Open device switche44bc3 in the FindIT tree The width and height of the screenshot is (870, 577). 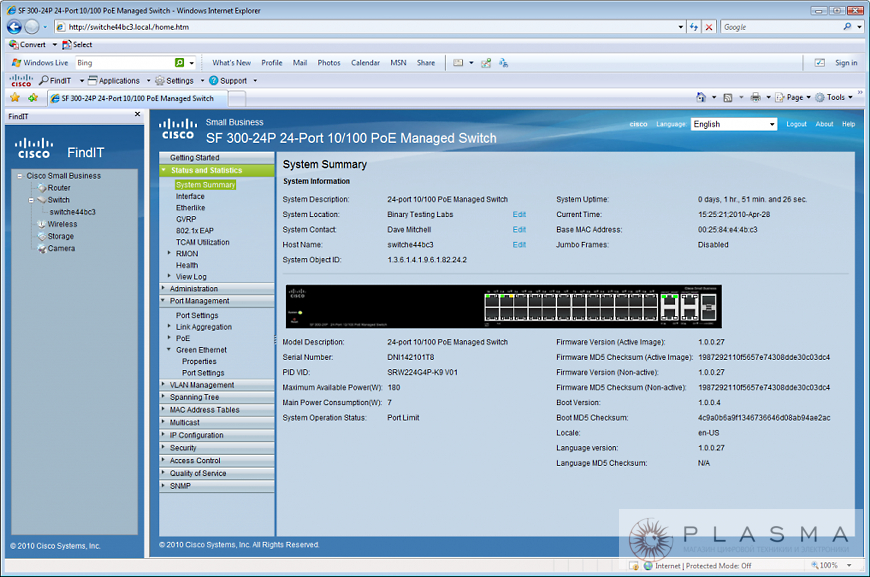(72, 212)
